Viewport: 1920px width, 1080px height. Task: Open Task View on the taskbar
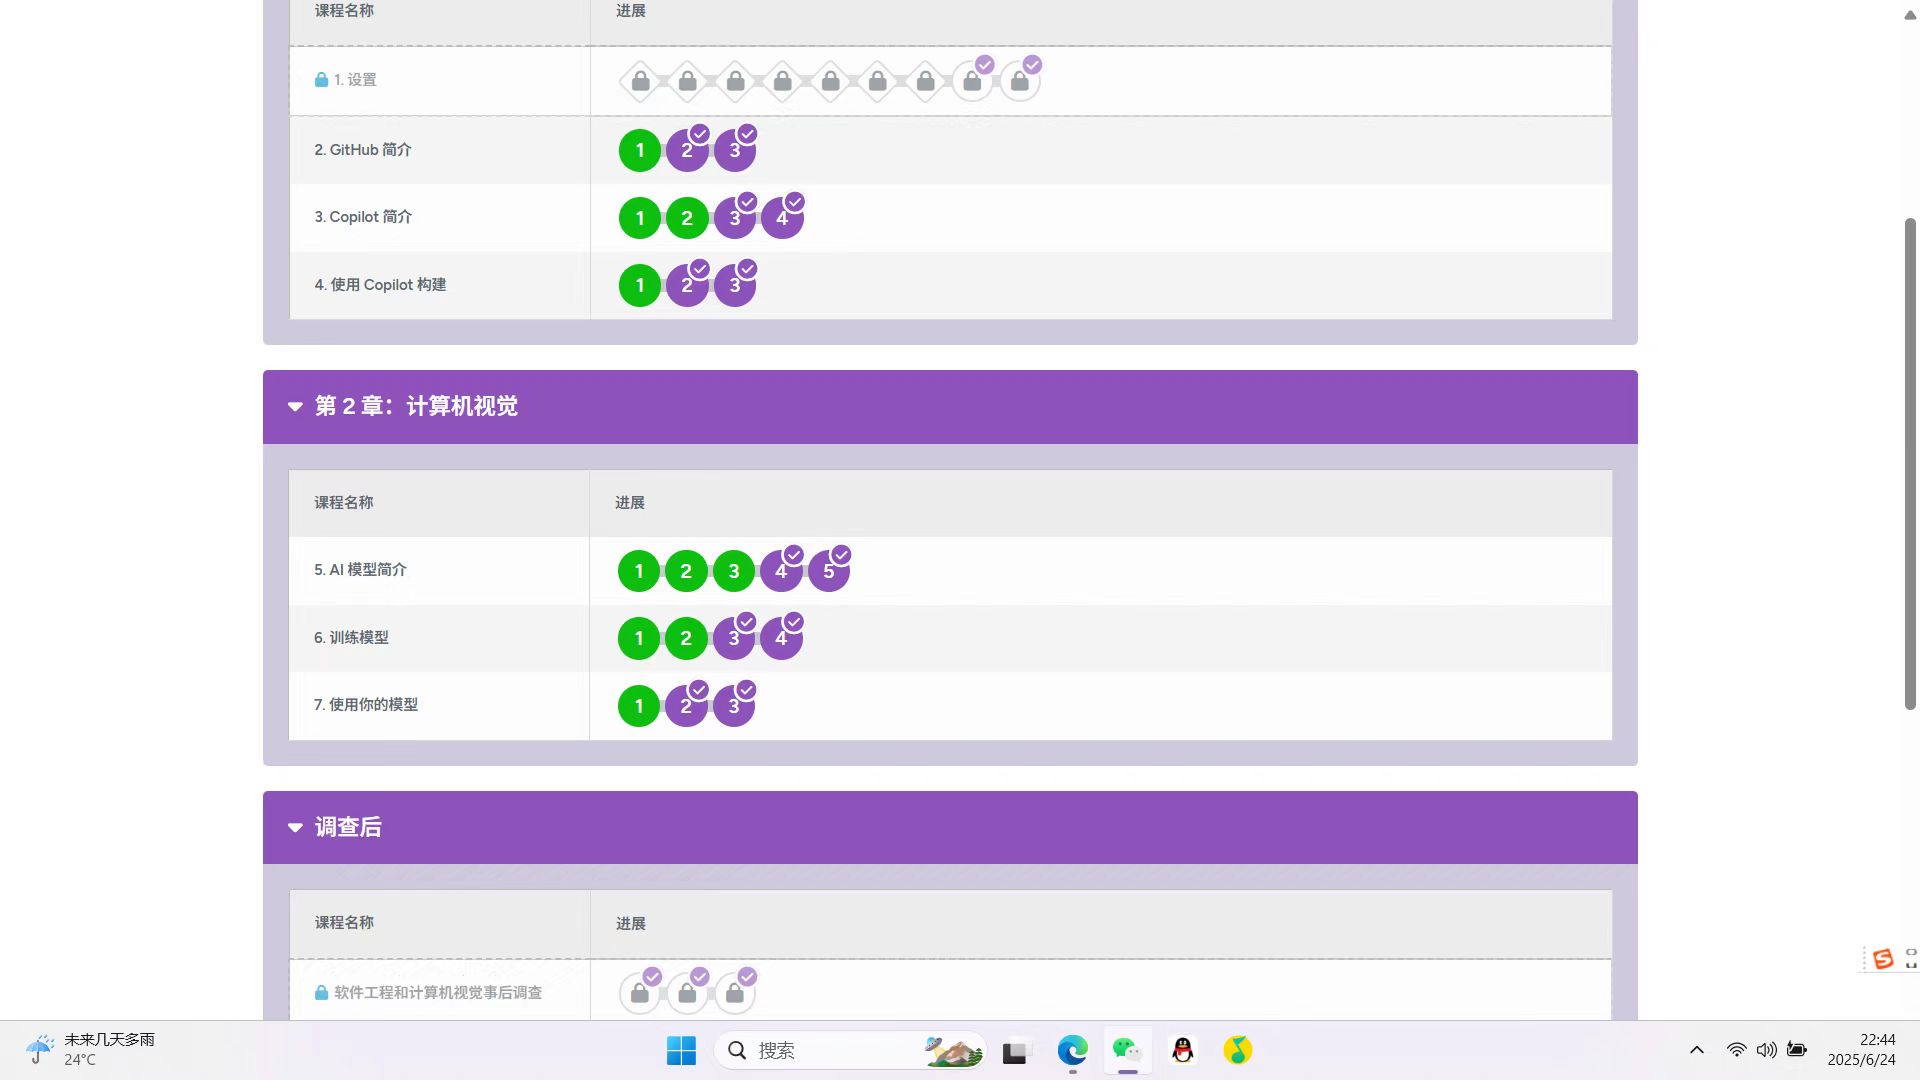click(x=1015, y=1051)
